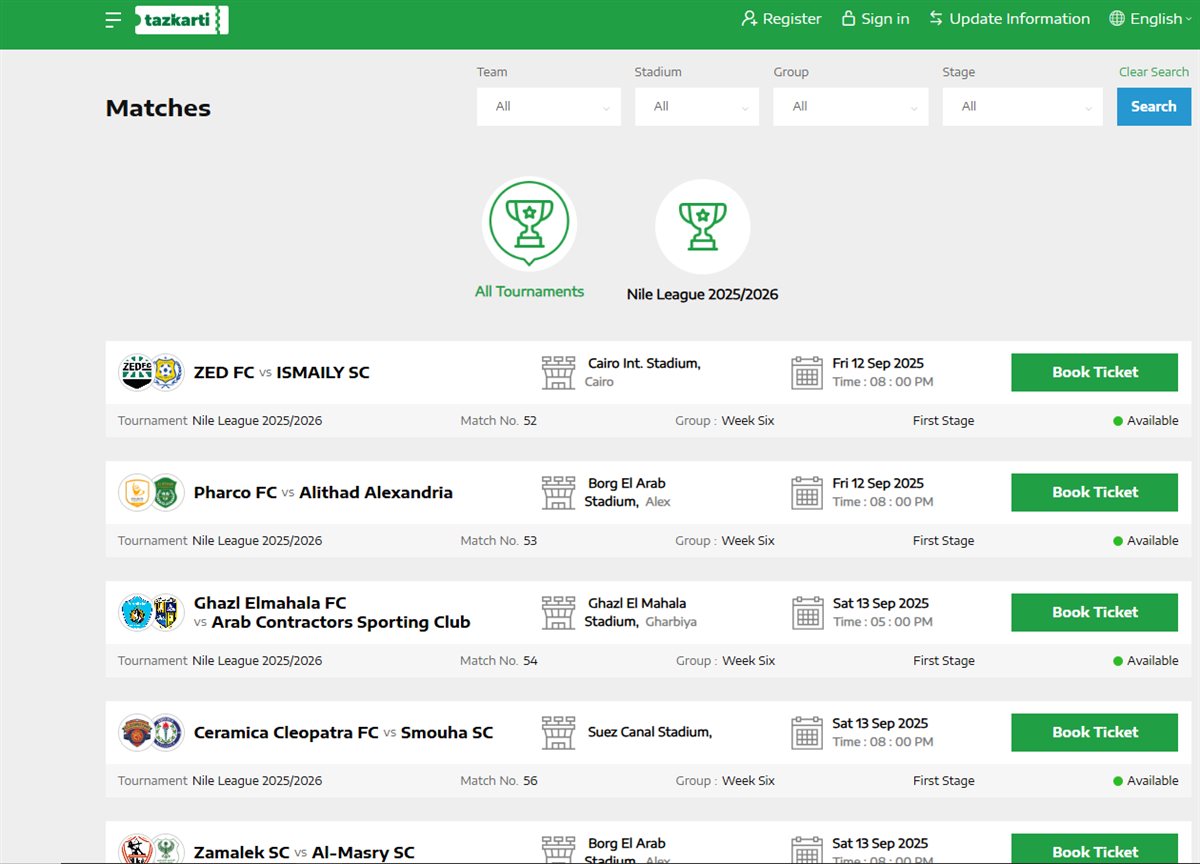This screenshot has width=1200, height=864.
Task: Click ZED FC team logo
Action: [x=136, y=372]
